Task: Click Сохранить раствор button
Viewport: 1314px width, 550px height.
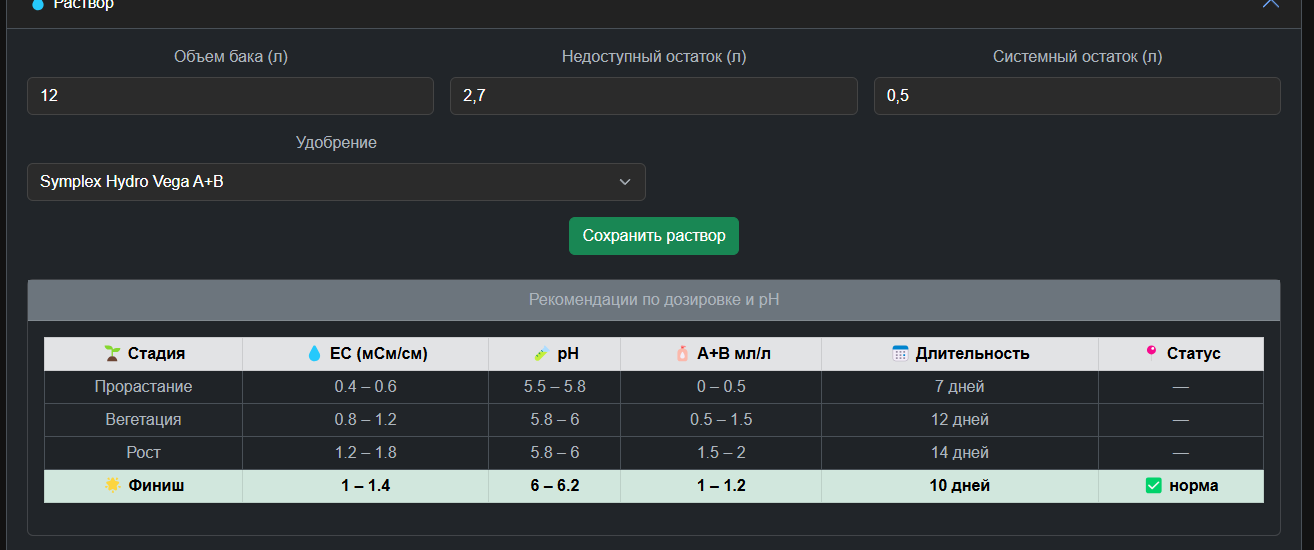Action: (x=654, y=236)
